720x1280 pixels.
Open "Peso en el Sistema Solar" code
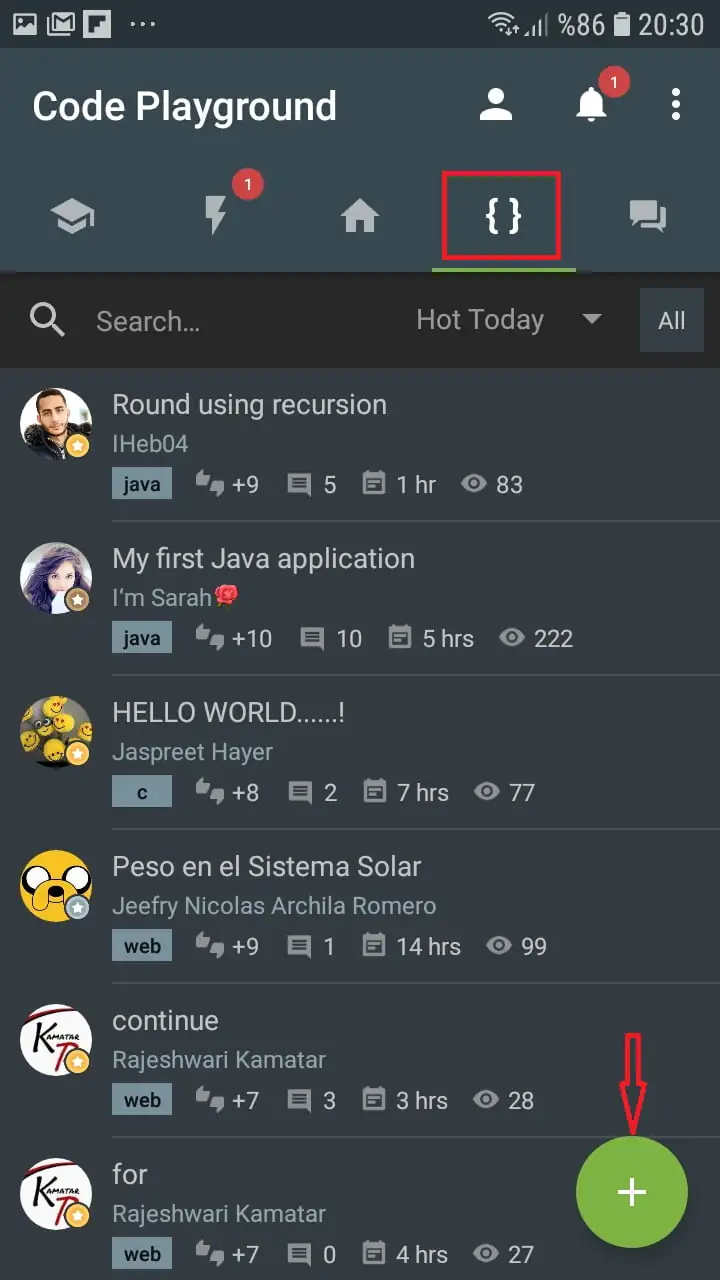(266, 867)
